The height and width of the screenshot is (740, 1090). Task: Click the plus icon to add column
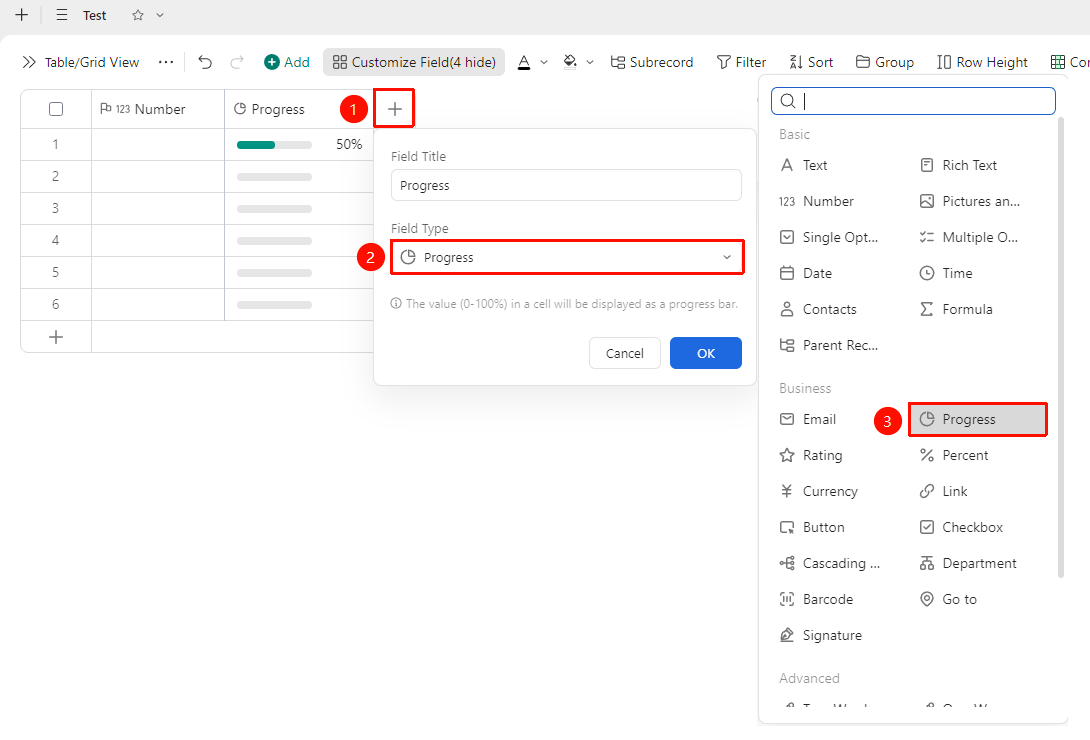point(394,108)
